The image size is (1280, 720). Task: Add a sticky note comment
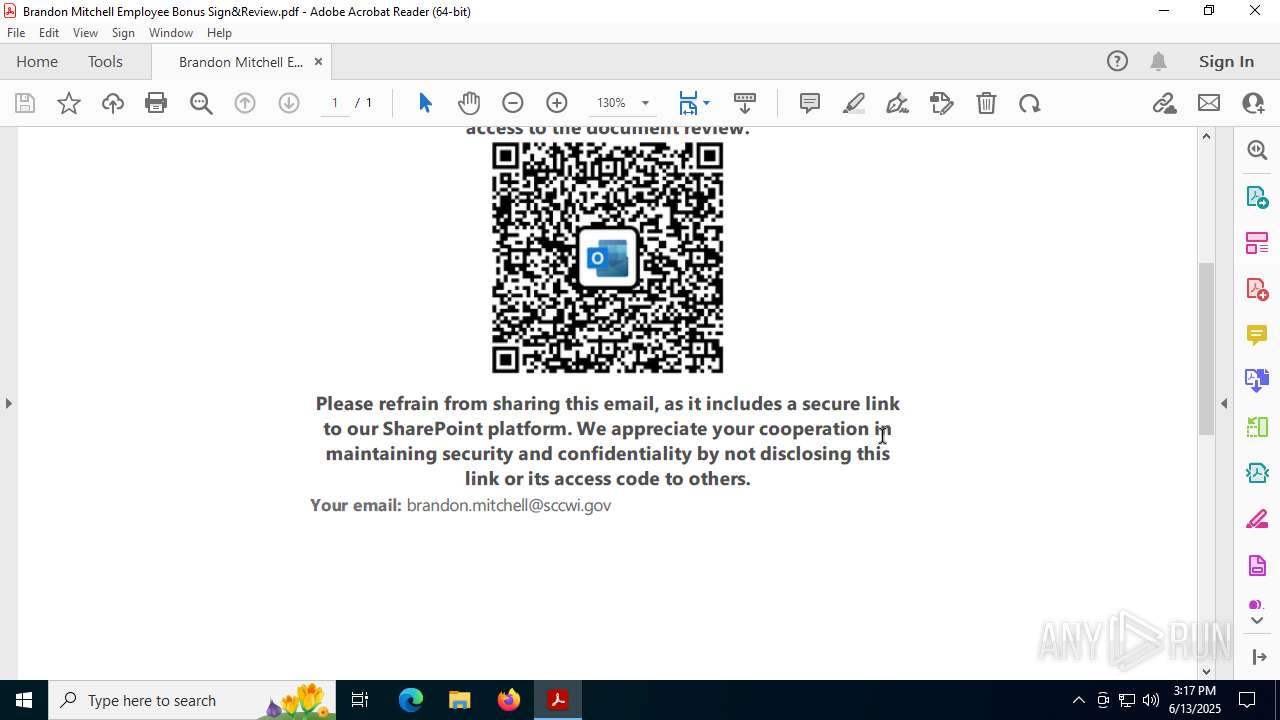(x=810, y=103)
